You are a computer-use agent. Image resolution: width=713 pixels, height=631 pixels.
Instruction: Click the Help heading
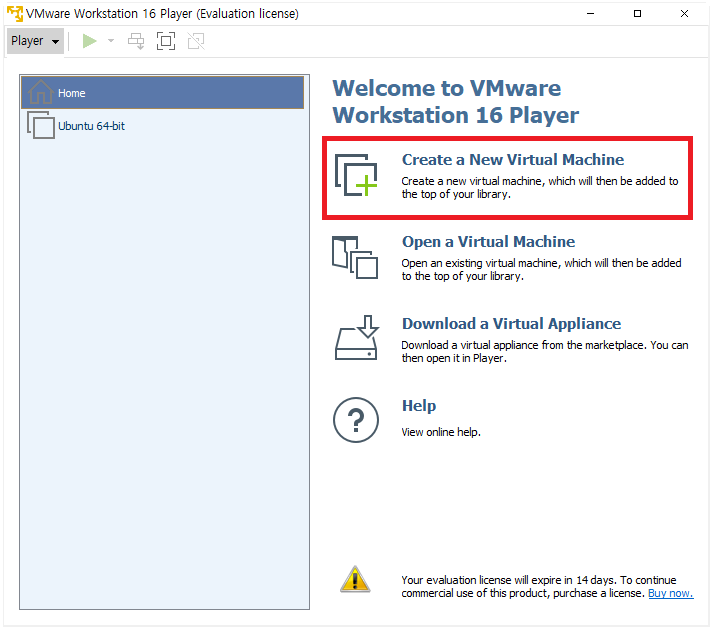(x=419, y=406)
